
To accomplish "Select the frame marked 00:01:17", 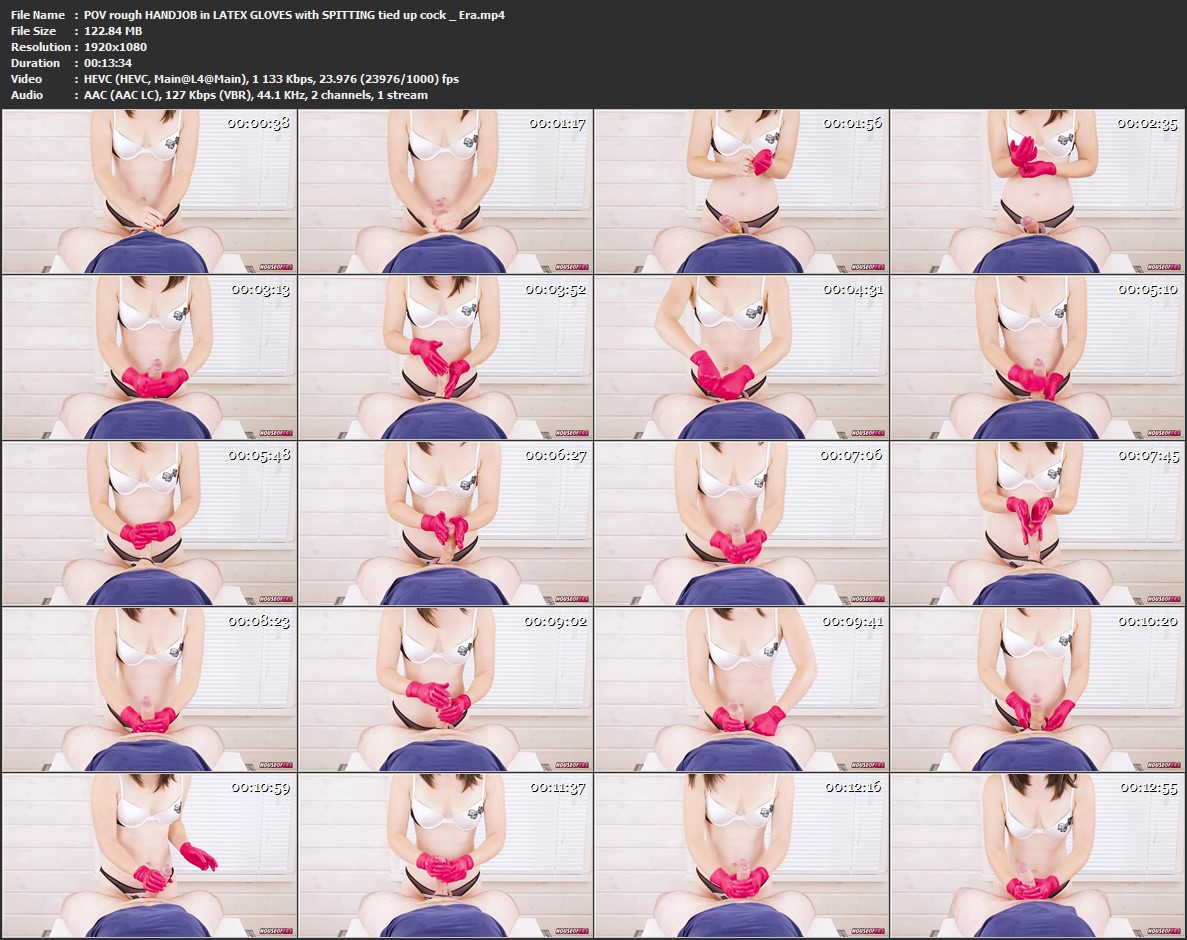I will [445, 191].
